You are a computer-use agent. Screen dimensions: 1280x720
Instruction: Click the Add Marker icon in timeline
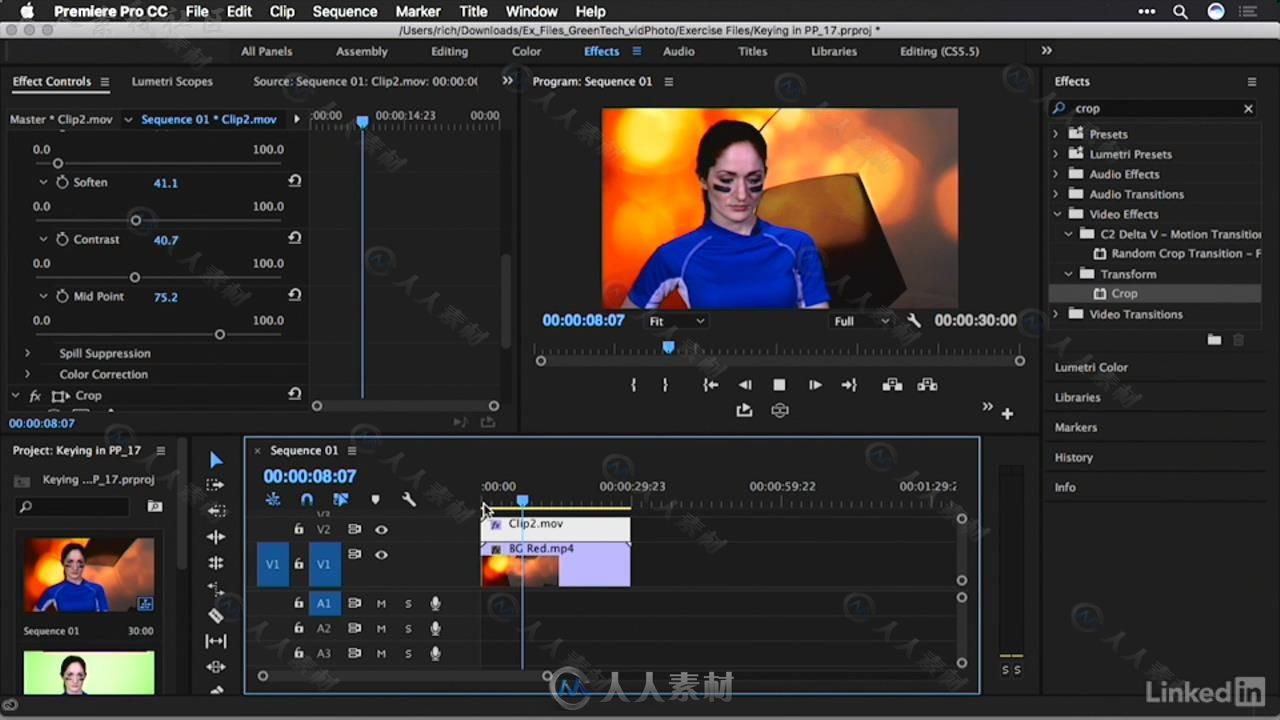point(375,500)
